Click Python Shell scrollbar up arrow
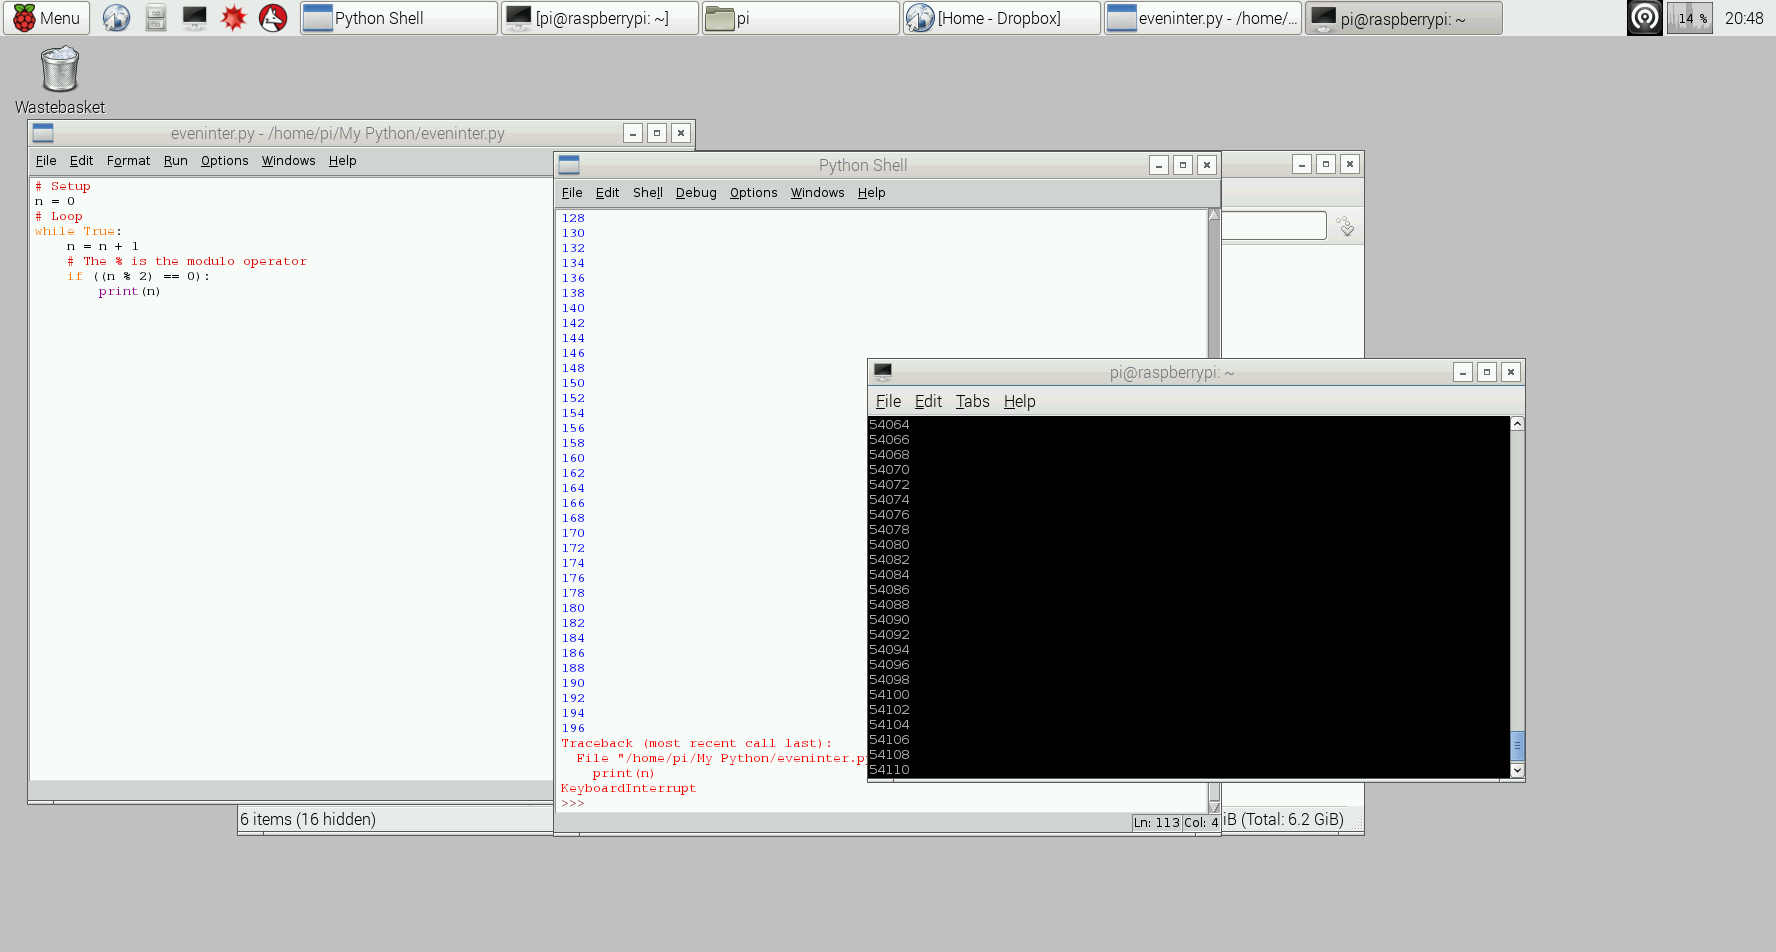1776x952 pixels. click(x=1214, y=215)
